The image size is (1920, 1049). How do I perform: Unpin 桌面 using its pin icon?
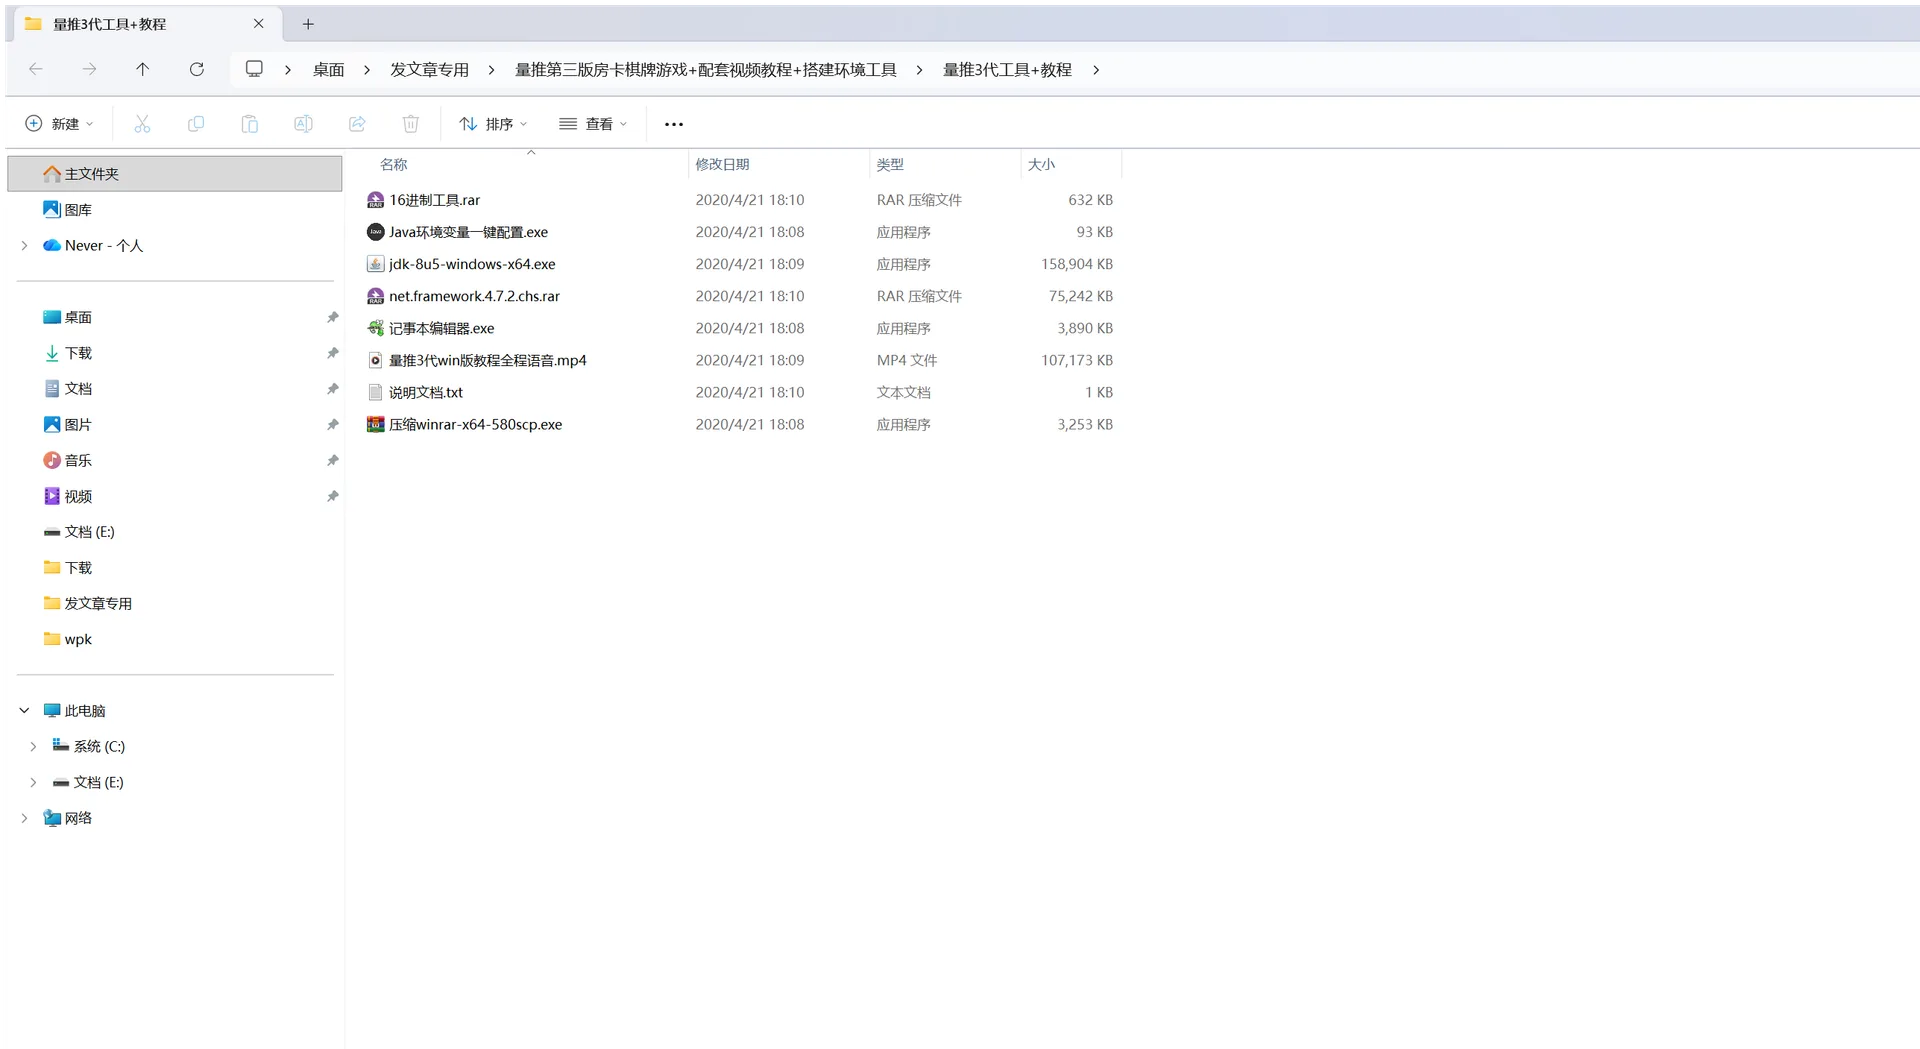[333, 317]
